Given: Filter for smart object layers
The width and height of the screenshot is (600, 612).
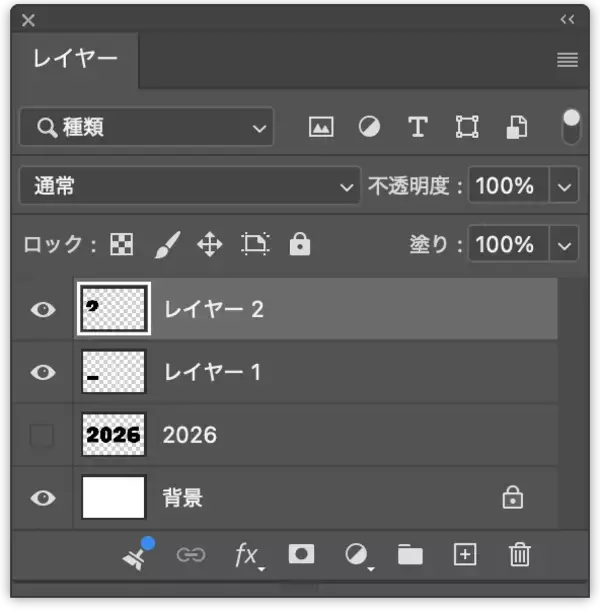Looking at the screenshot, I should click(x=517, y=127).
